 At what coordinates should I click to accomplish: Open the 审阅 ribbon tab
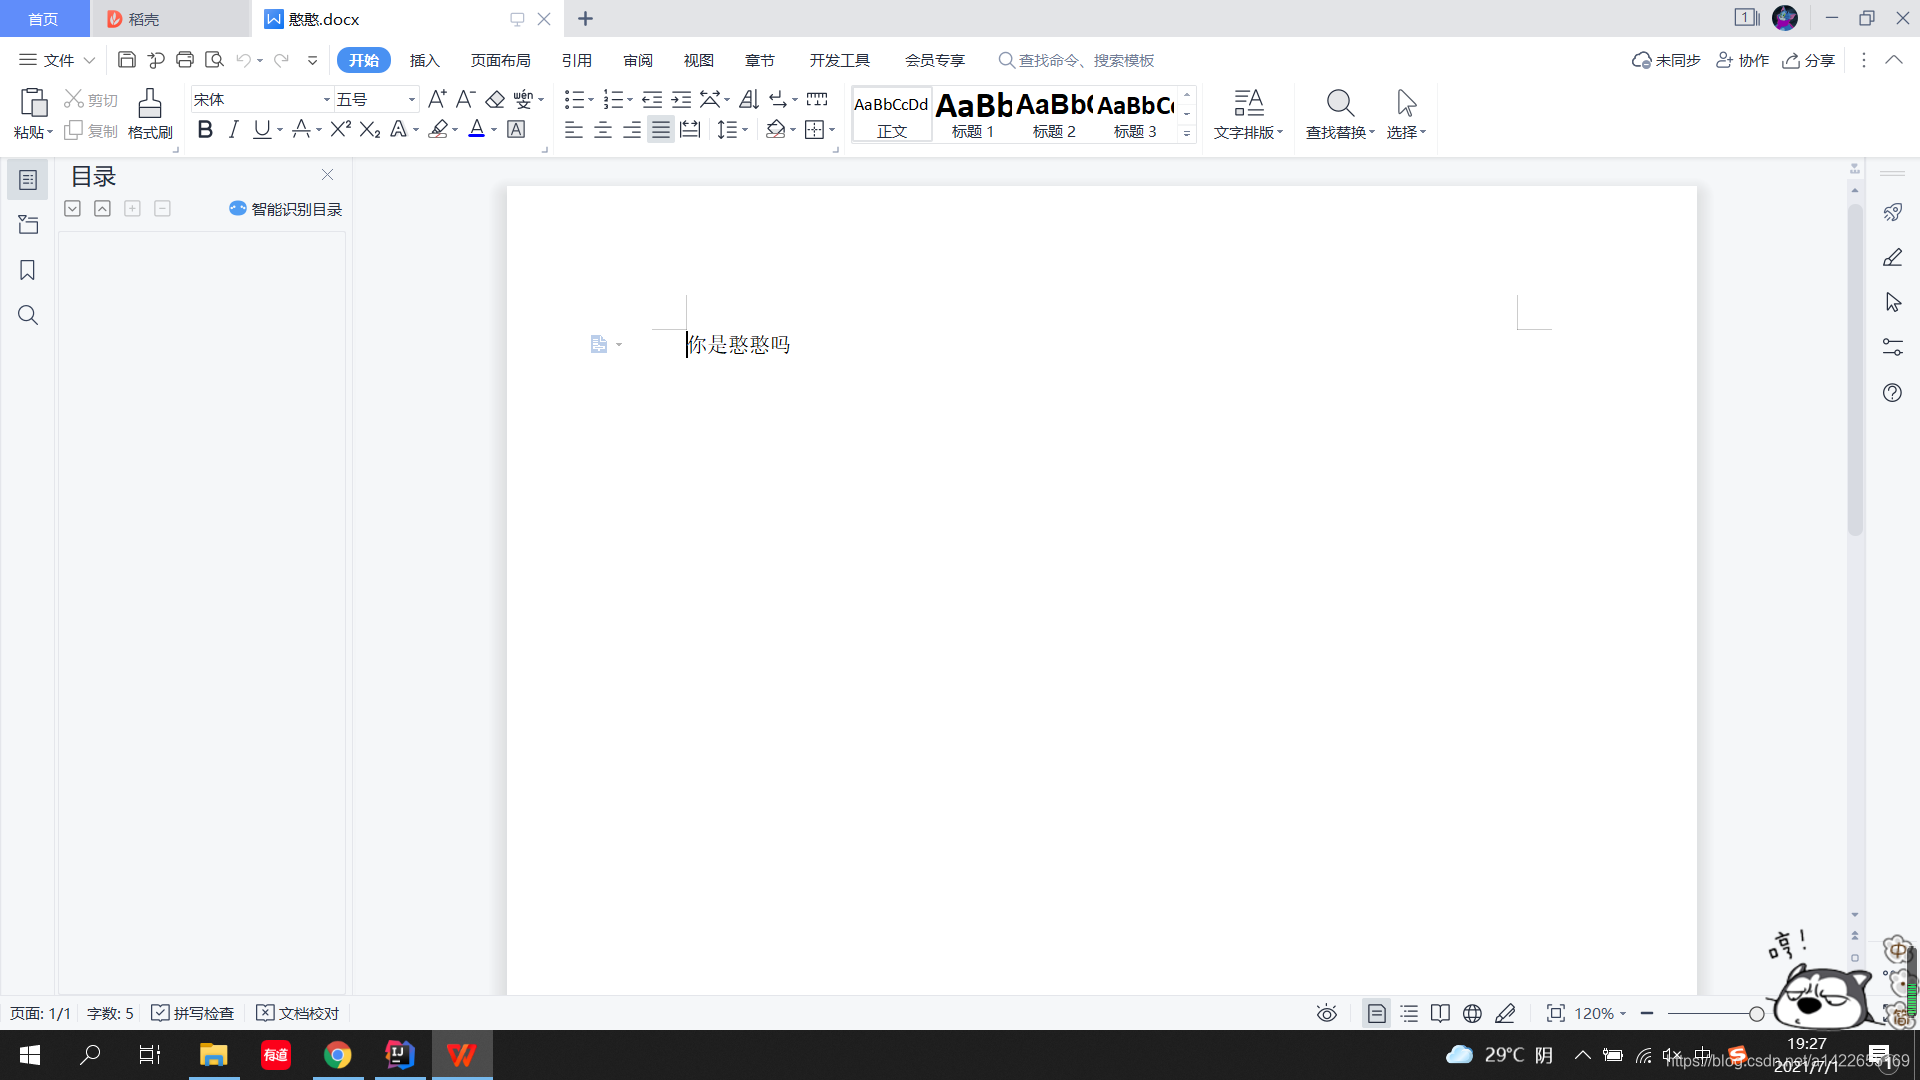pyautogui.click(x=638, y=60)
